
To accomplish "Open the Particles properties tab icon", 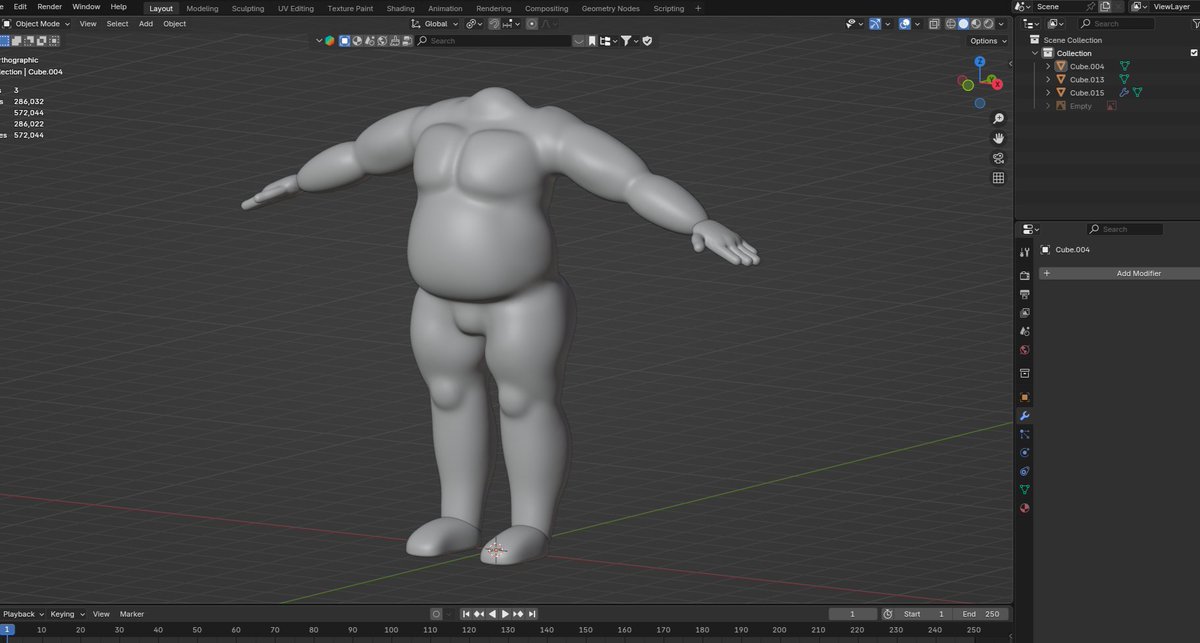I will click(x=1024, y=434).
